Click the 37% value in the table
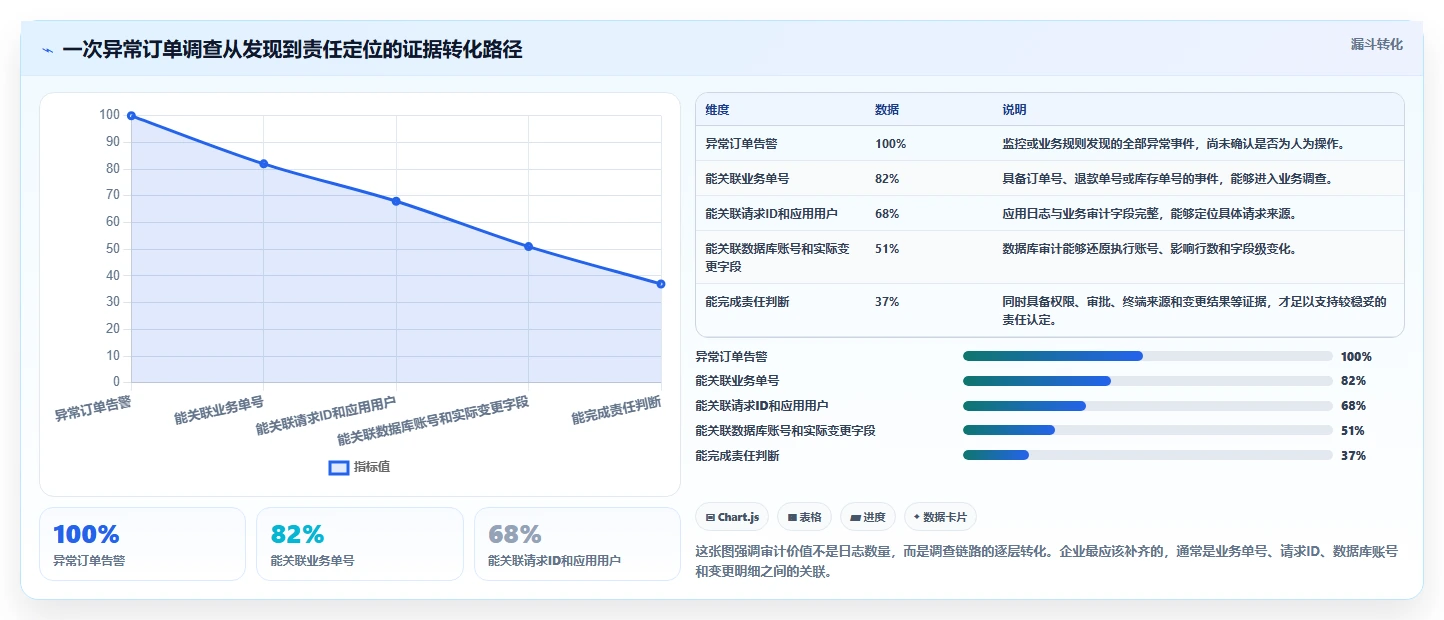Viewport: 1444px width, 620px height. pos(887,301)
